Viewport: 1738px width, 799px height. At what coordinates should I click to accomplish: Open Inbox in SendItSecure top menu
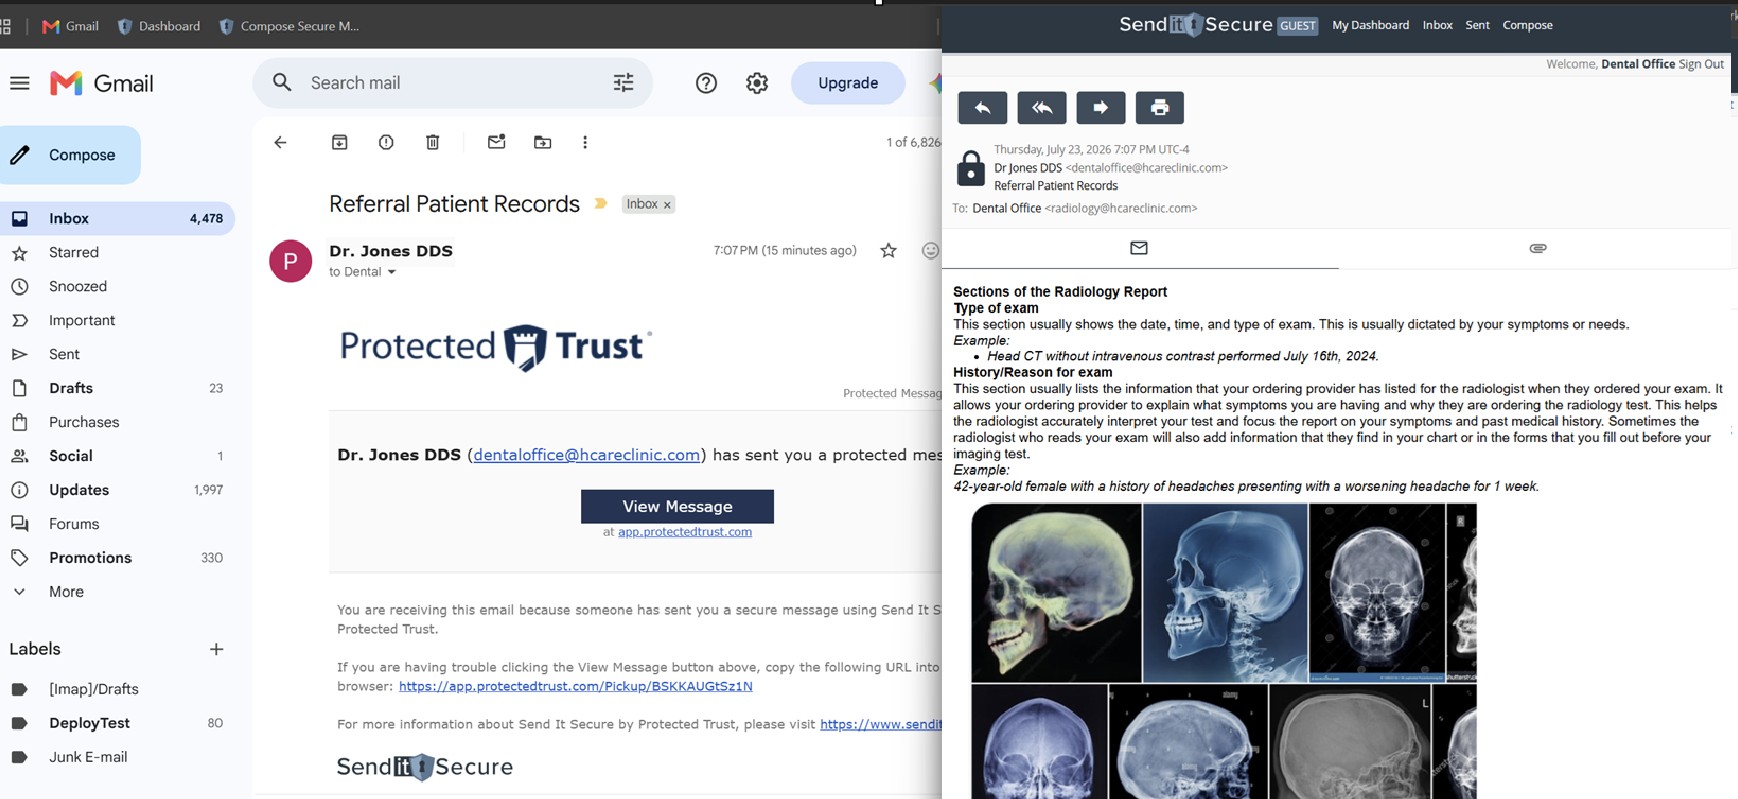1437,25
